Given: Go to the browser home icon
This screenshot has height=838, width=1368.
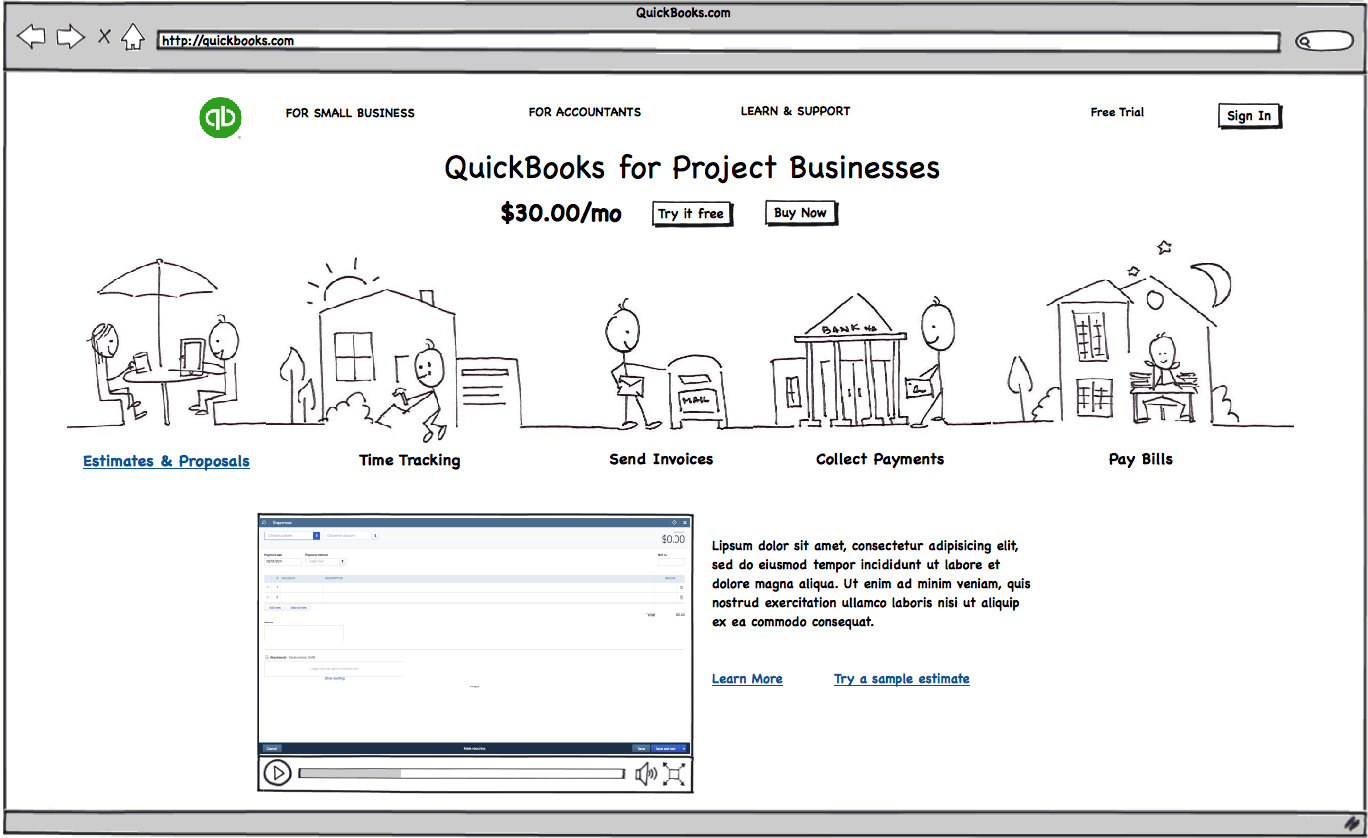Looking at the screenshot, I should (x=133, y=37).
